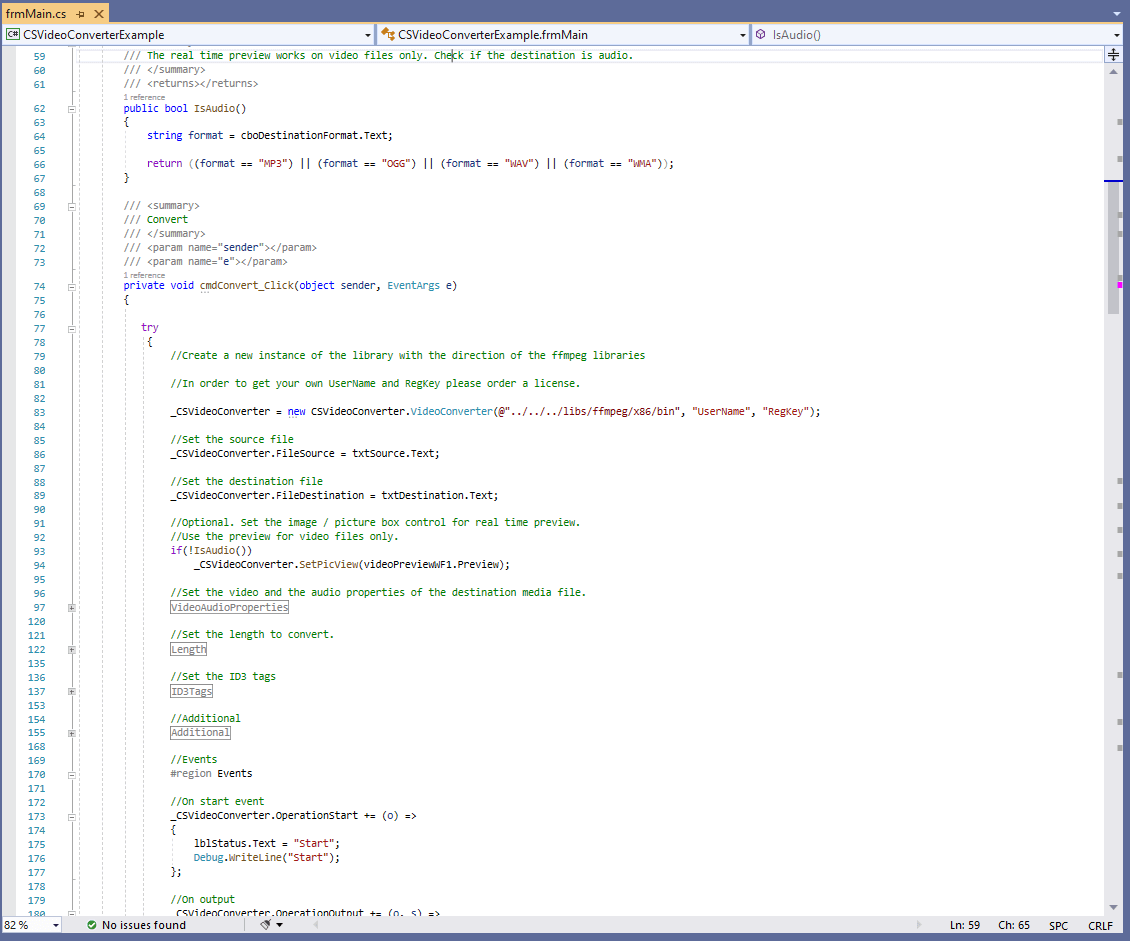Viewport: 1130px width, 941px height.
Task: Open the '1 reference' CodeLens above cmdConvert_Click
Action: [x=144, y=275]
